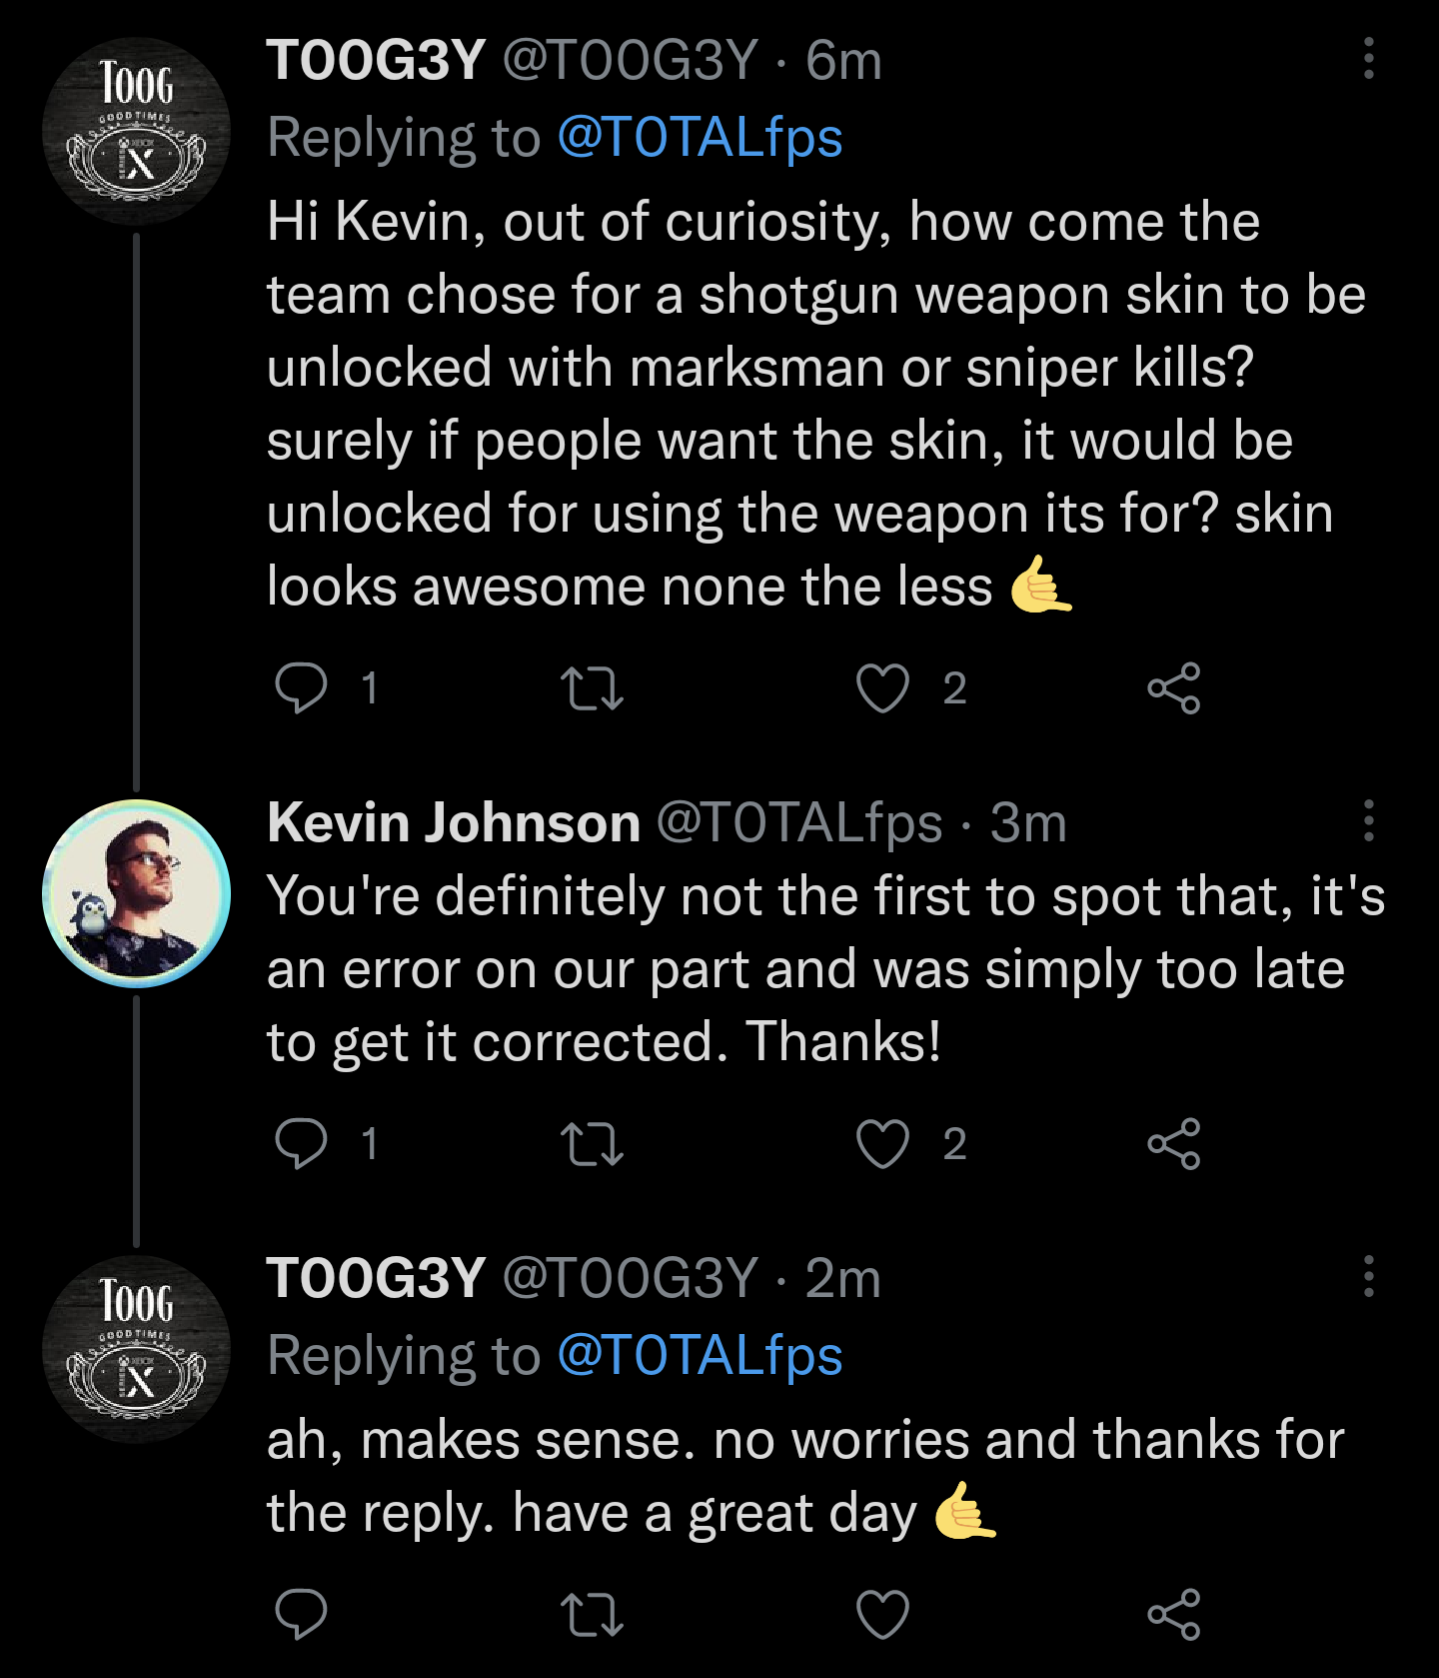1439x1678 pixels.
Task: Open @TOTALfps mention link in last tweet
Action: pos(700,1355)
